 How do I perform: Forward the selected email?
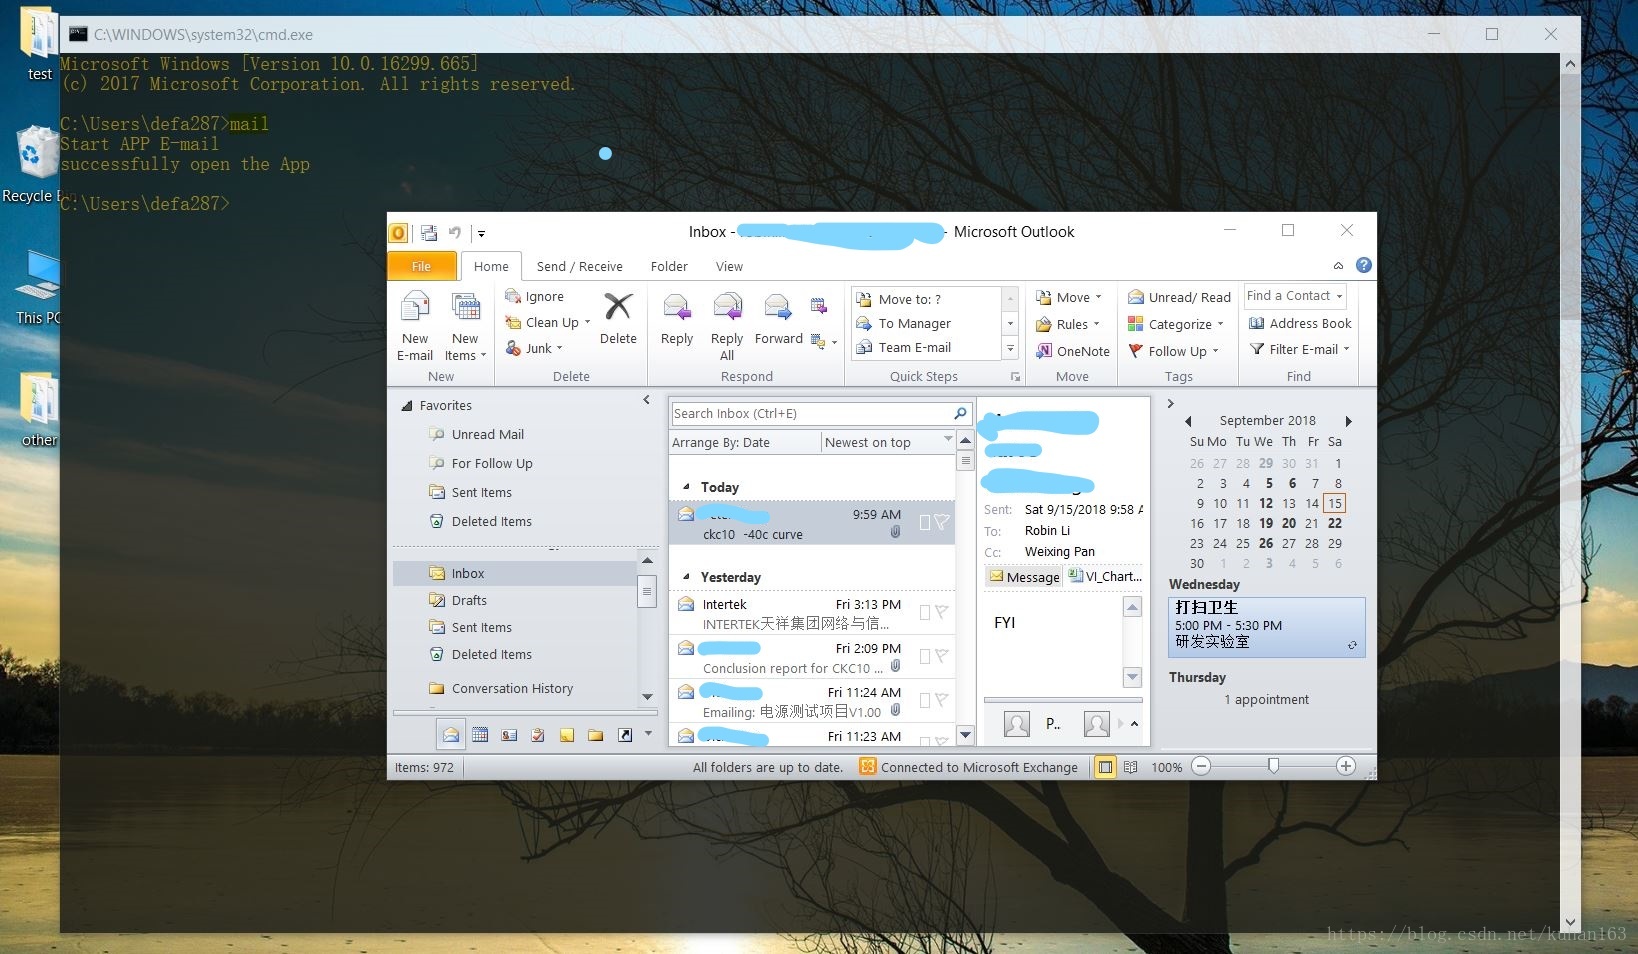pos(778,318)
